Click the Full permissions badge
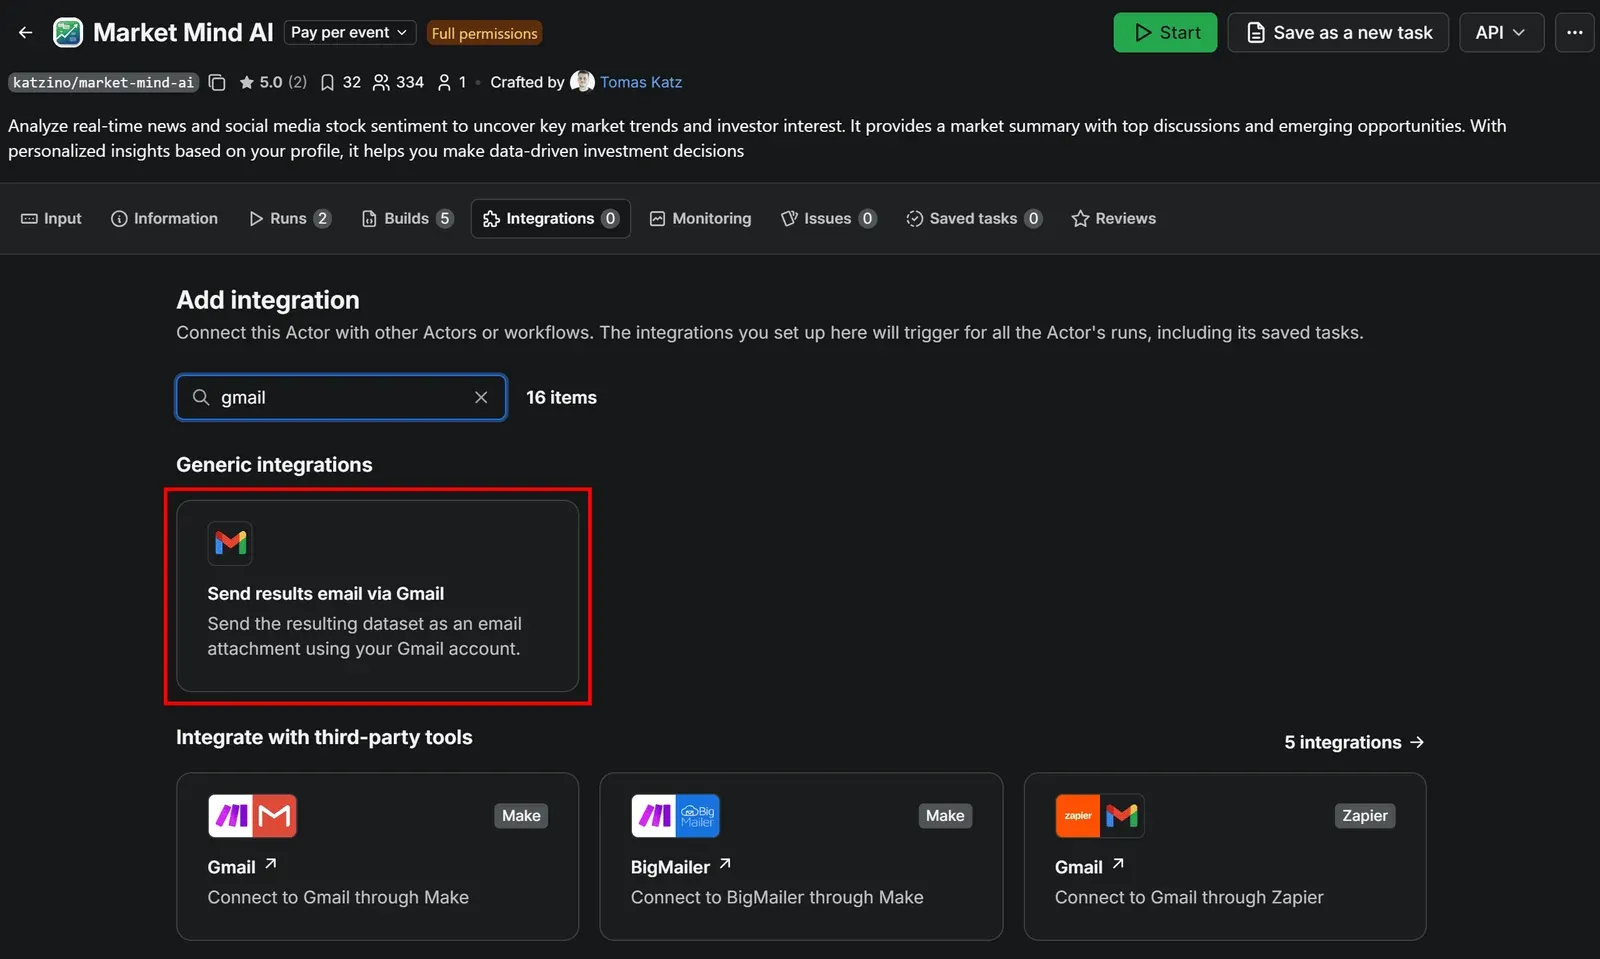This screenshot has height=959, width=1600. click(485, 33)
